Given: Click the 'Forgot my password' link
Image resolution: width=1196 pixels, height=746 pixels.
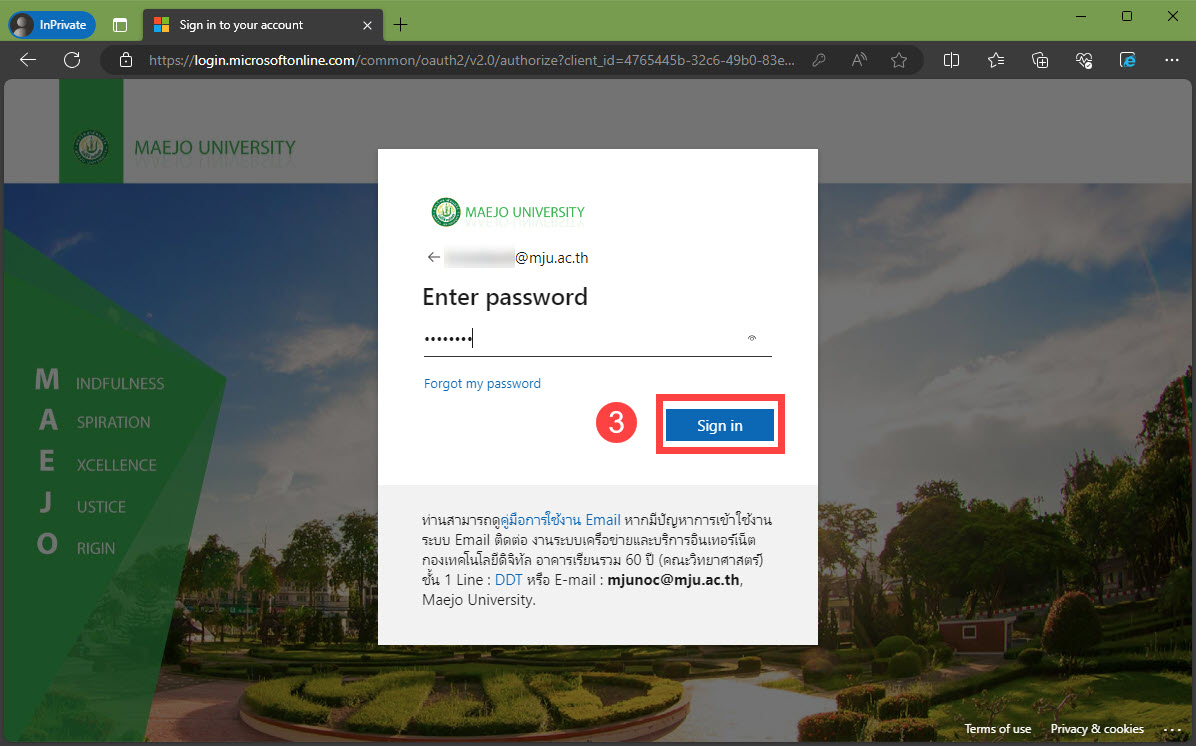Looking at the screenshot, I should pyautogui.click(x=482, y=383).
